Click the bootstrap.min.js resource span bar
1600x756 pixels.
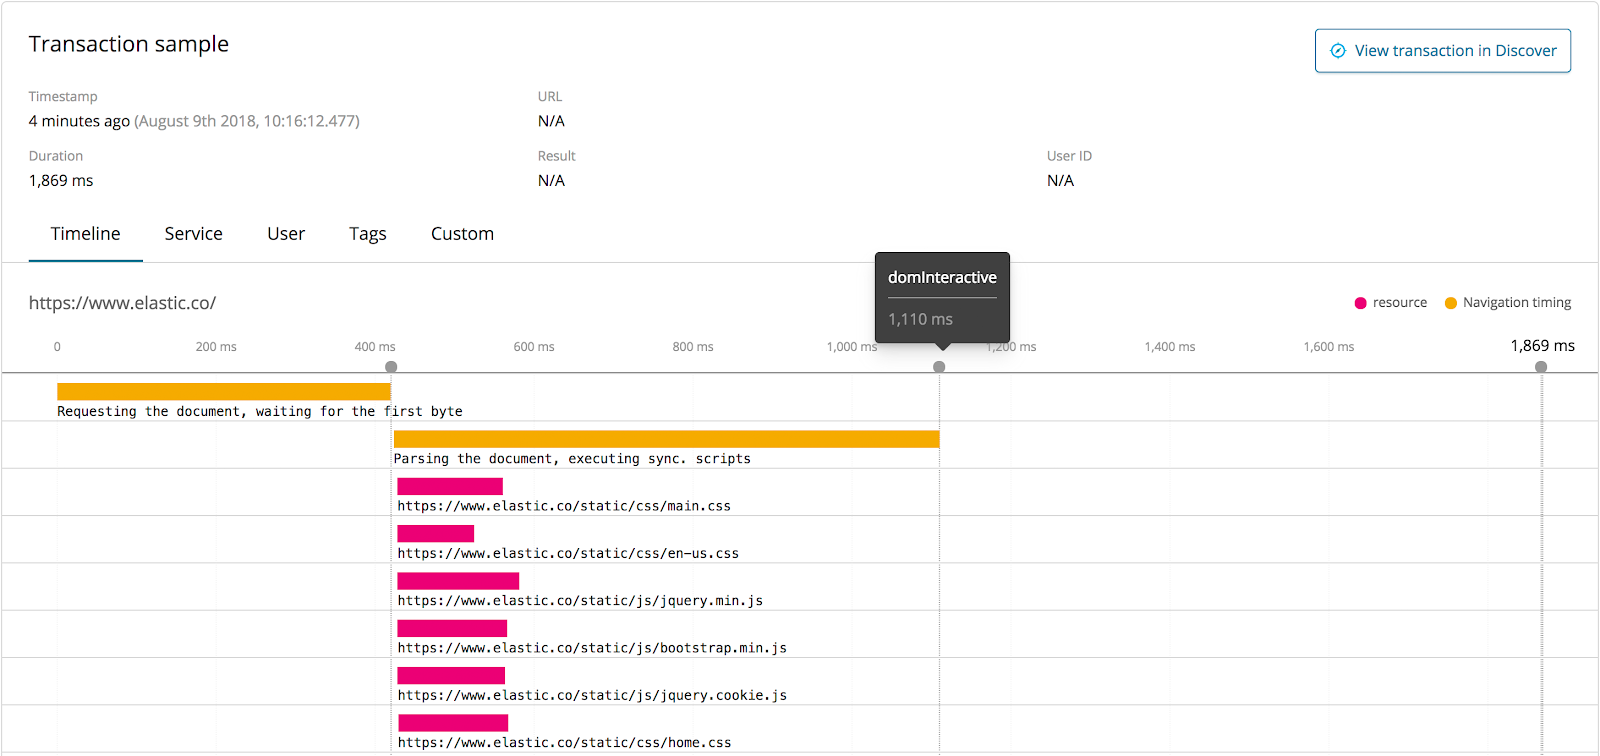(x=452, y=629)
